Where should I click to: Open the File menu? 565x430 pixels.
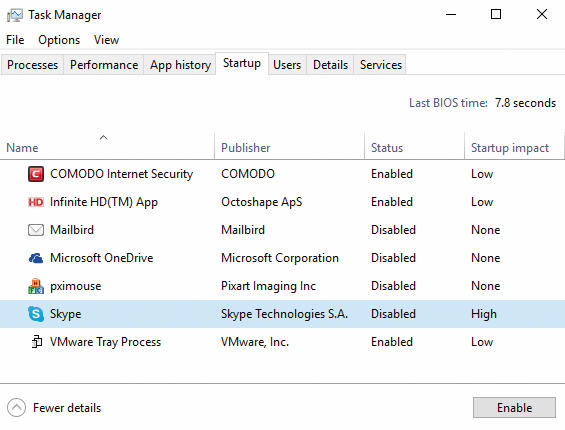pos(15,40)
